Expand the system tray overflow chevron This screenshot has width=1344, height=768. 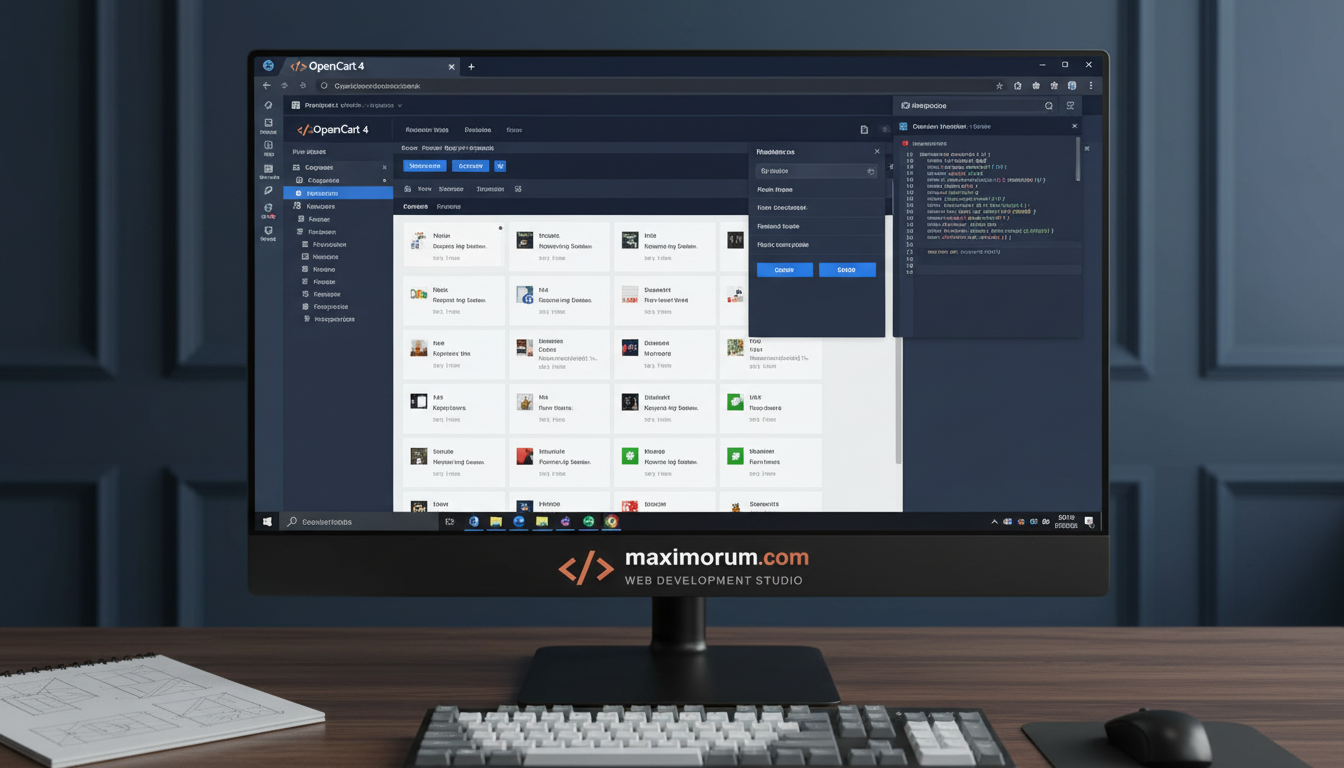click(995, 522)
